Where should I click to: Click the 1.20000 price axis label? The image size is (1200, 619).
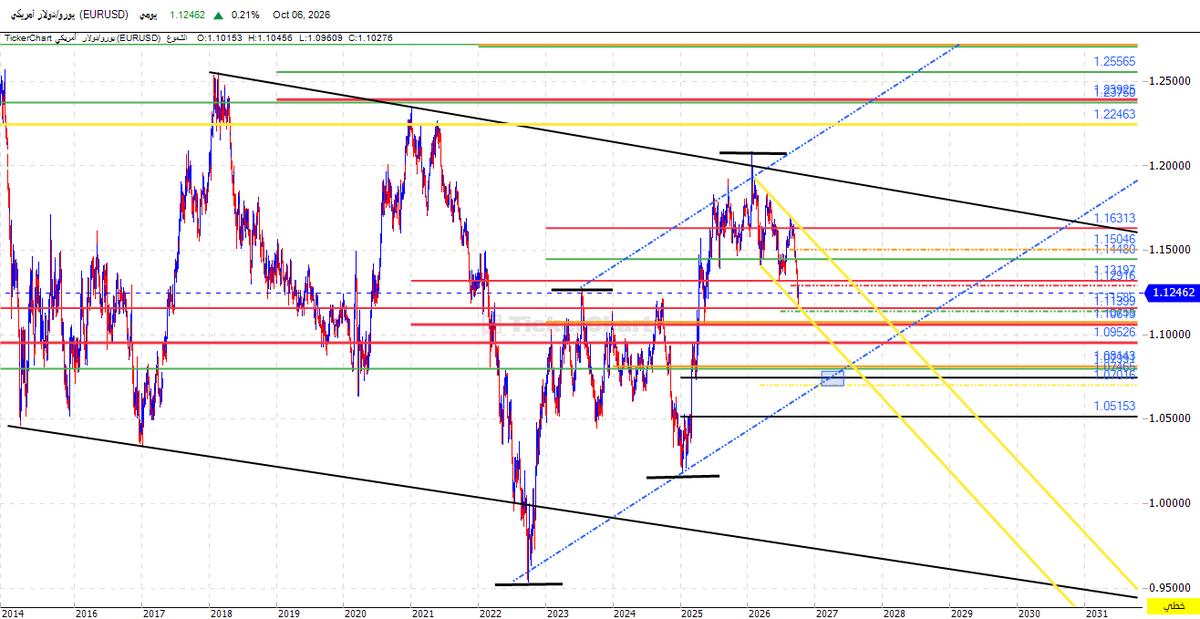[1168, 165]
